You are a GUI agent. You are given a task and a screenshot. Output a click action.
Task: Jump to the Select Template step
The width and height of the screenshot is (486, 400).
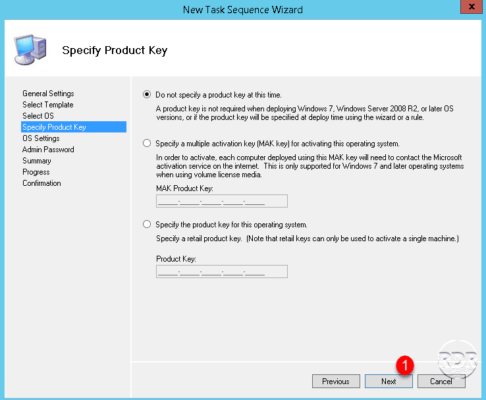pos(48,105)
